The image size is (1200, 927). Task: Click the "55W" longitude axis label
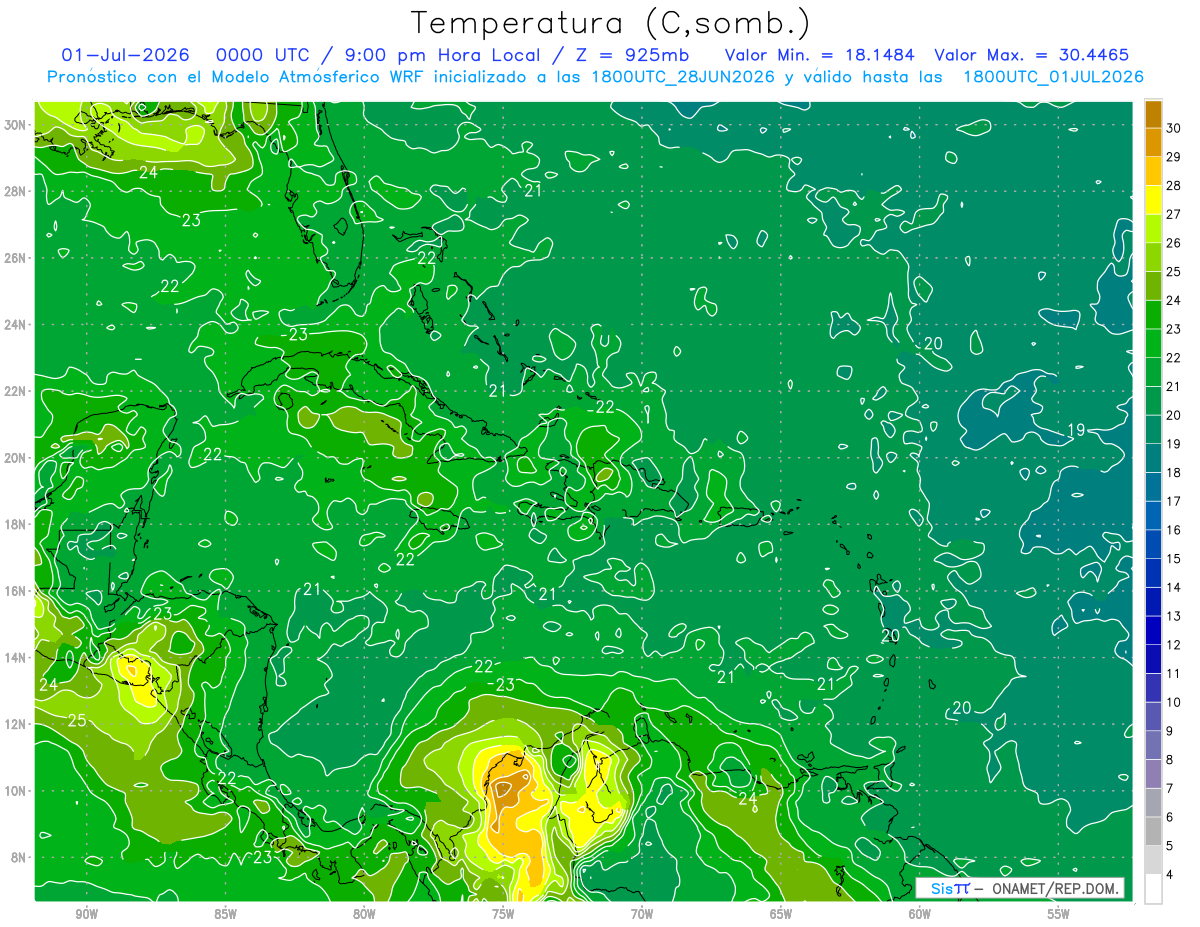click(1059, 914)
